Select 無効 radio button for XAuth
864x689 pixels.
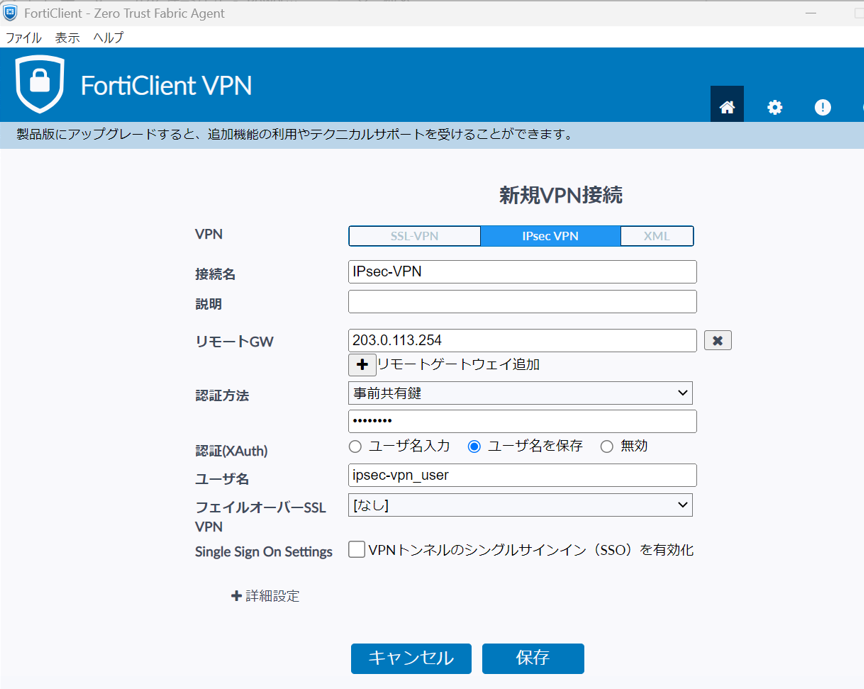(x=607, y=446)
